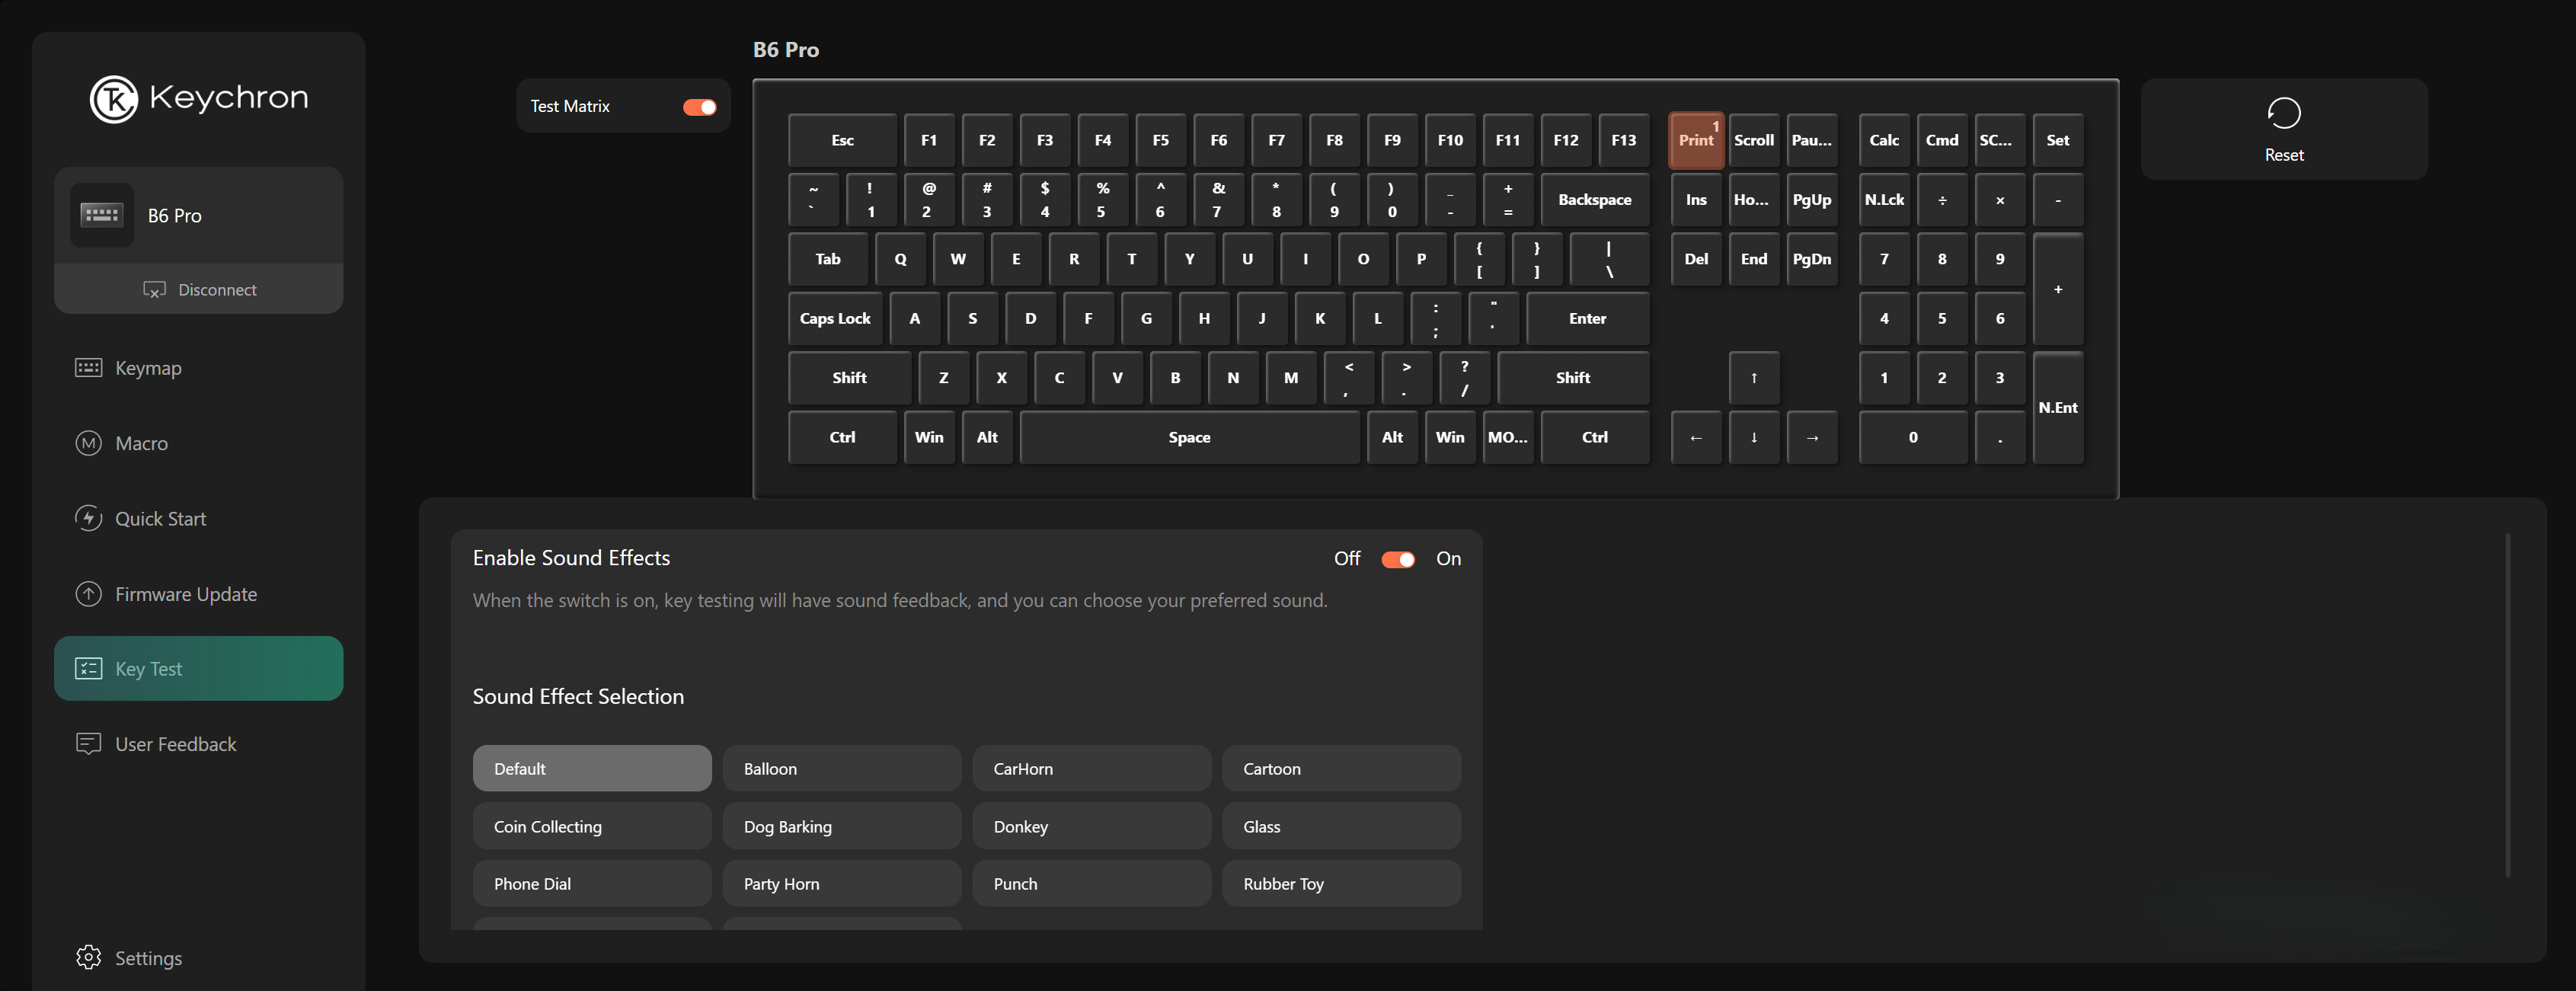
Task: Choose the Cartoon sound effect
Action: coord(1342,768)
